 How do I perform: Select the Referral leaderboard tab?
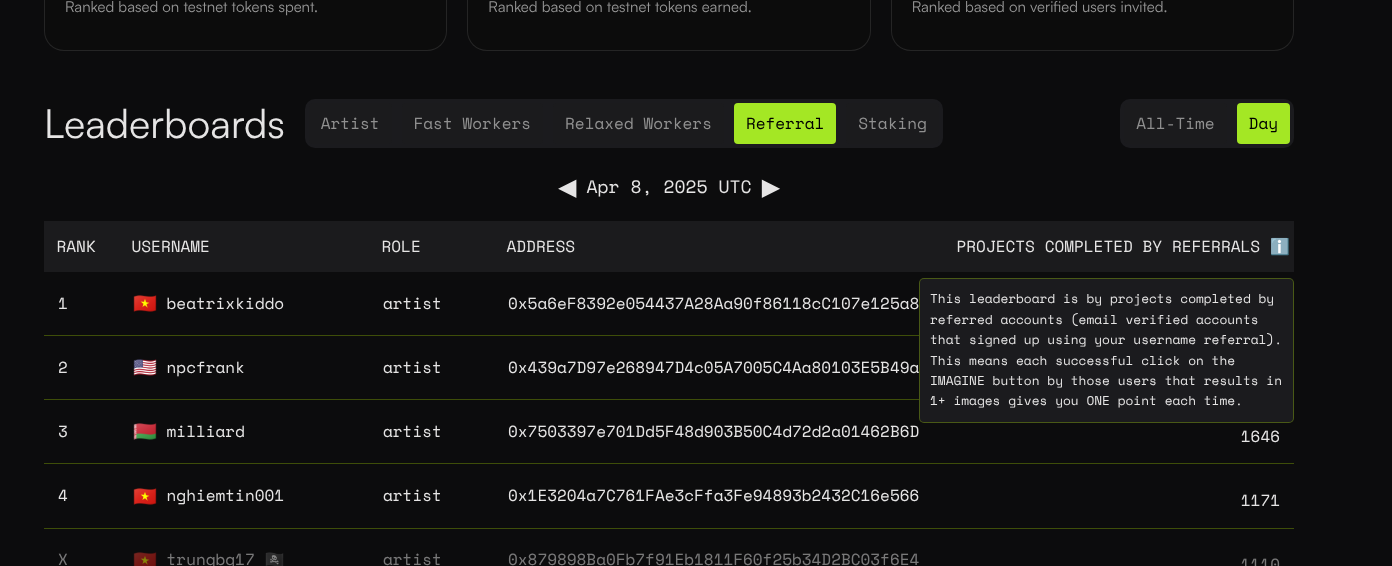click(x=785, y=124)
